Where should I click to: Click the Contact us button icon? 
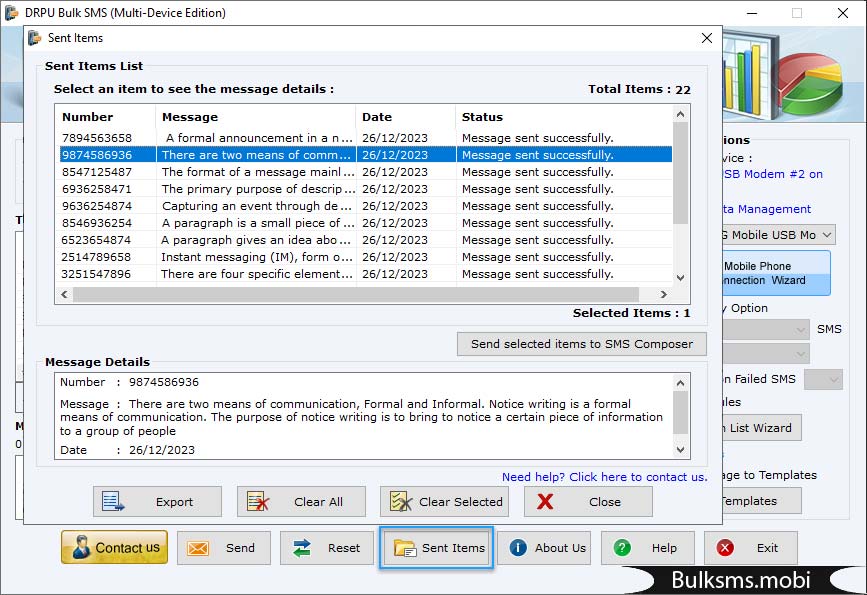(81, 547)
